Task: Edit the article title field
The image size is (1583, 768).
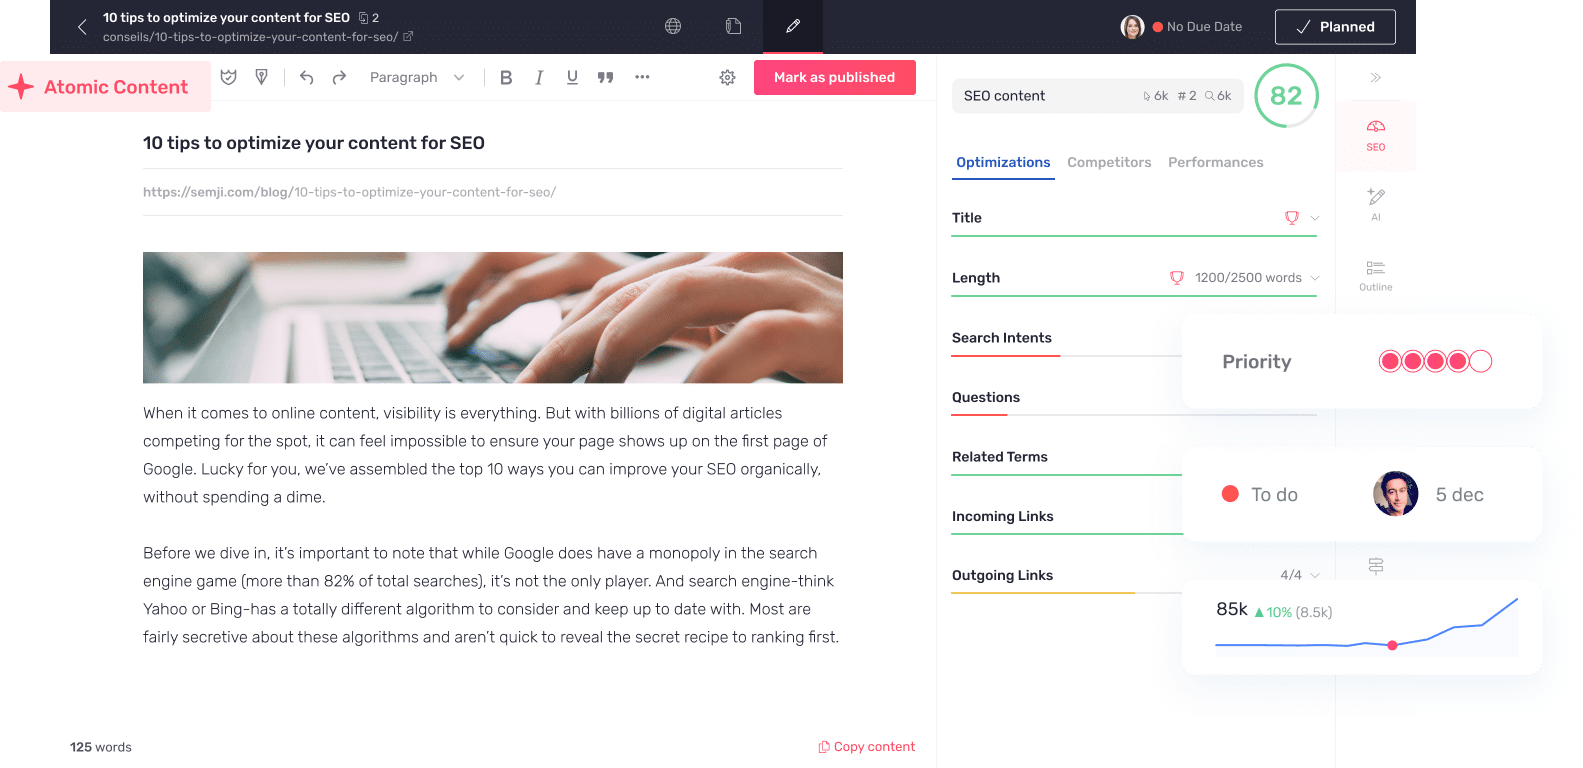Action: [493, 143]
